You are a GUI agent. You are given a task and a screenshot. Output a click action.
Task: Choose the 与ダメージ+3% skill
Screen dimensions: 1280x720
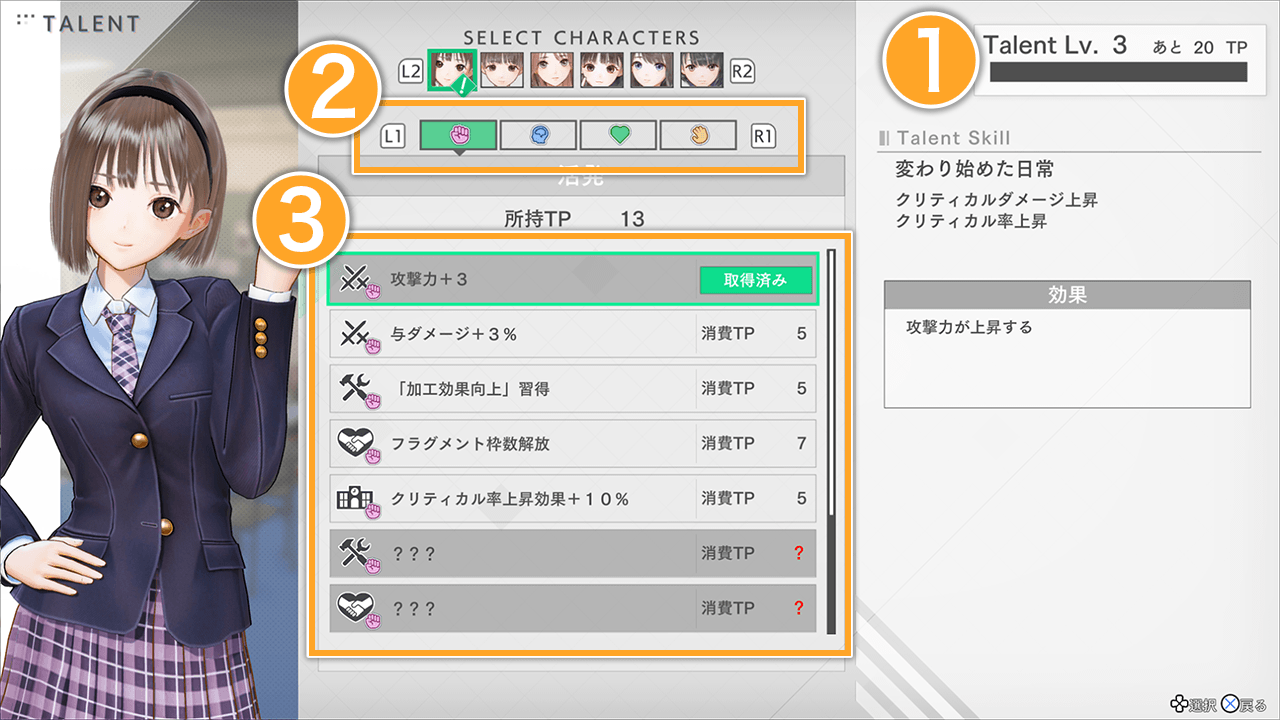(x=573, y=334)
